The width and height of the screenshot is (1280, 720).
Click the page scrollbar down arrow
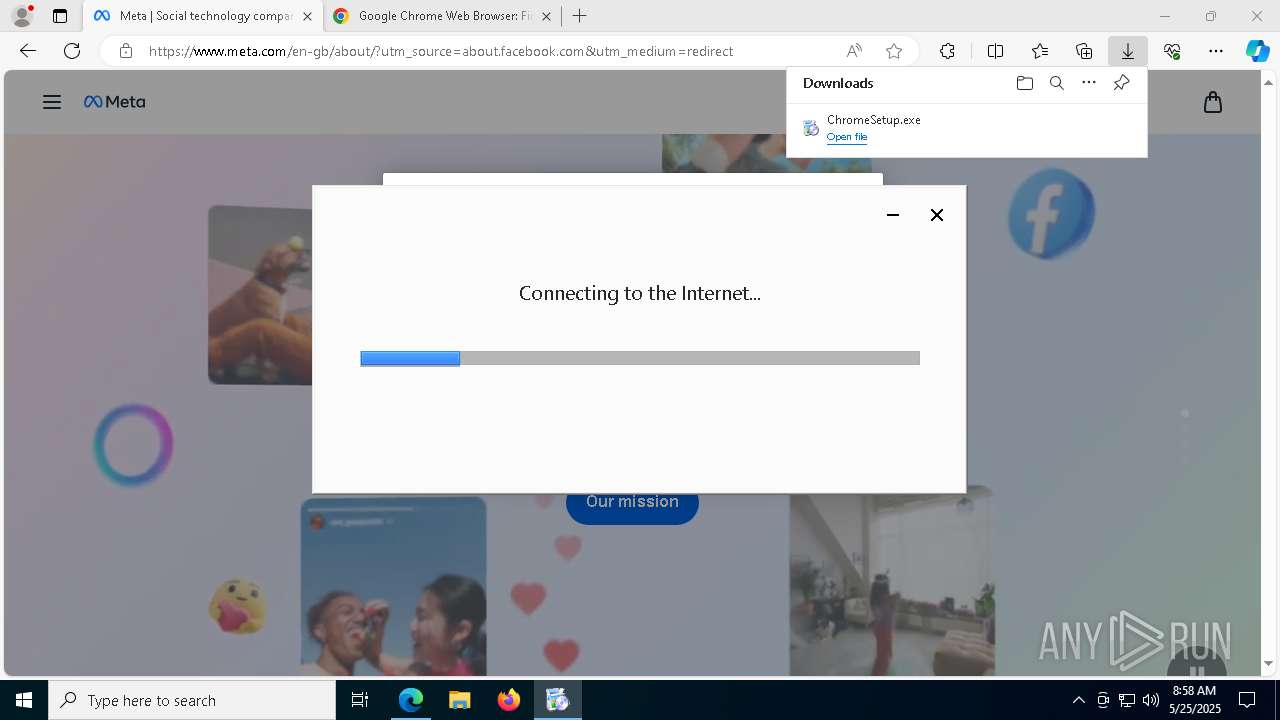(x=1269, y=663)
